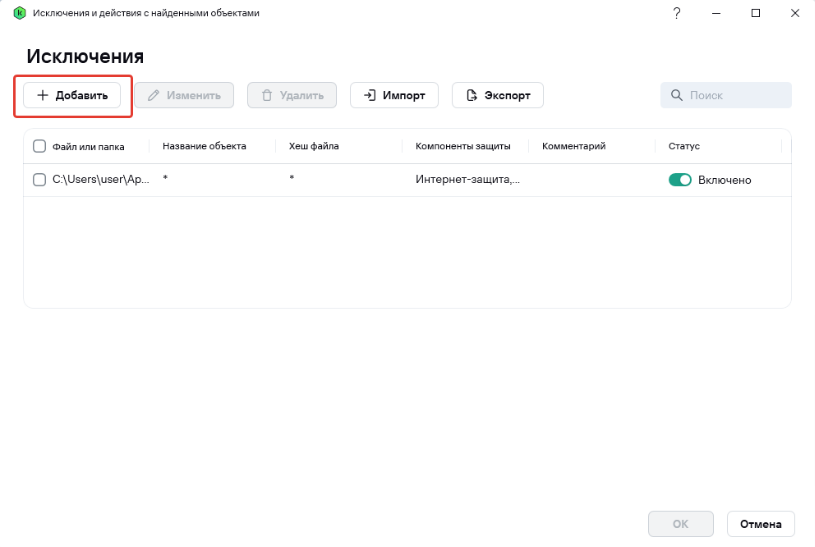
Task: Click the magnifier icon in search box
Action: [x=676, y=95]
